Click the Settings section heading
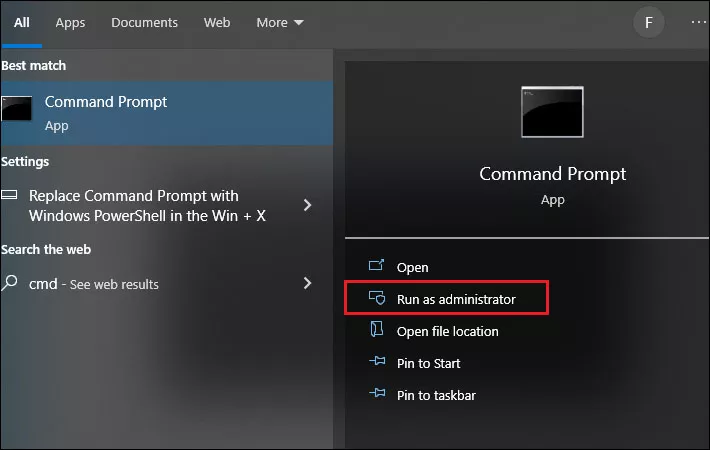710x450 pixels. click(x=25, y=162)
